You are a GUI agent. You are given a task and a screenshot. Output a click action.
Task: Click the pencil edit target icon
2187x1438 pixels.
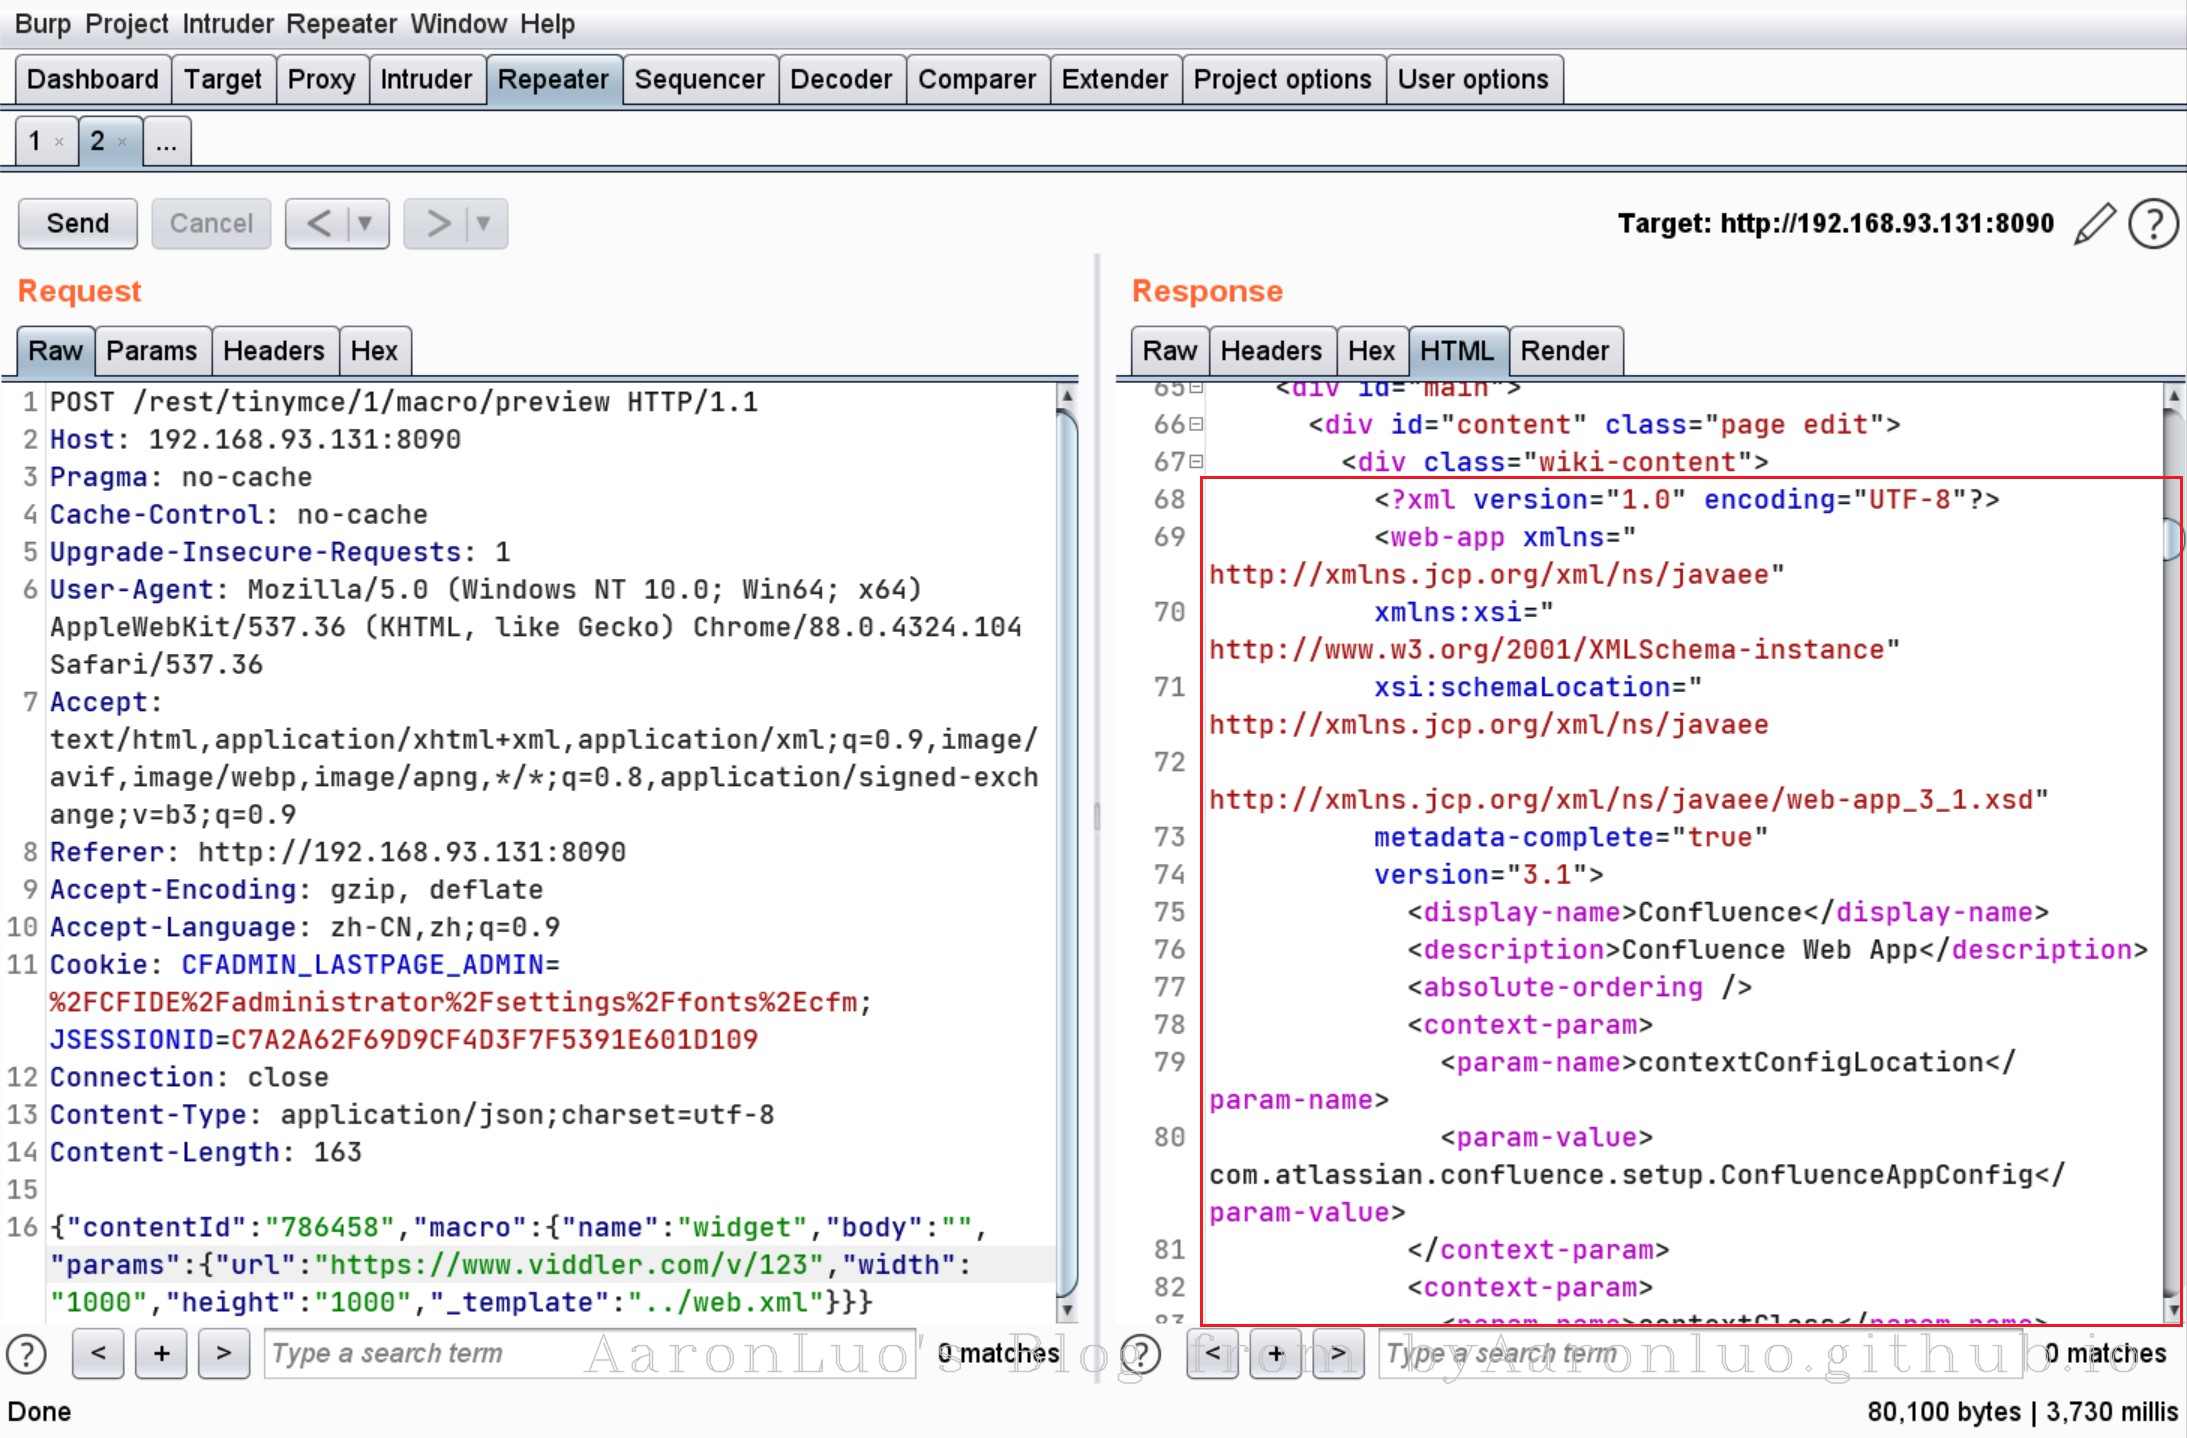point(2094,223)
